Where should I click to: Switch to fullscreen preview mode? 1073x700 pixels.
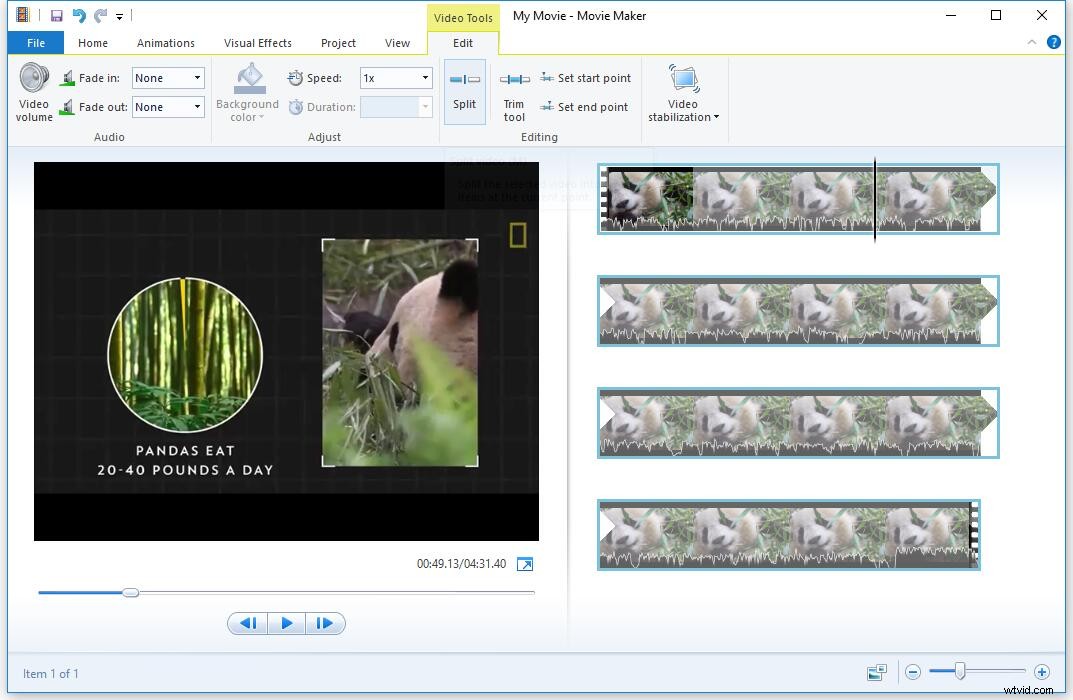(x=525, y=563)
